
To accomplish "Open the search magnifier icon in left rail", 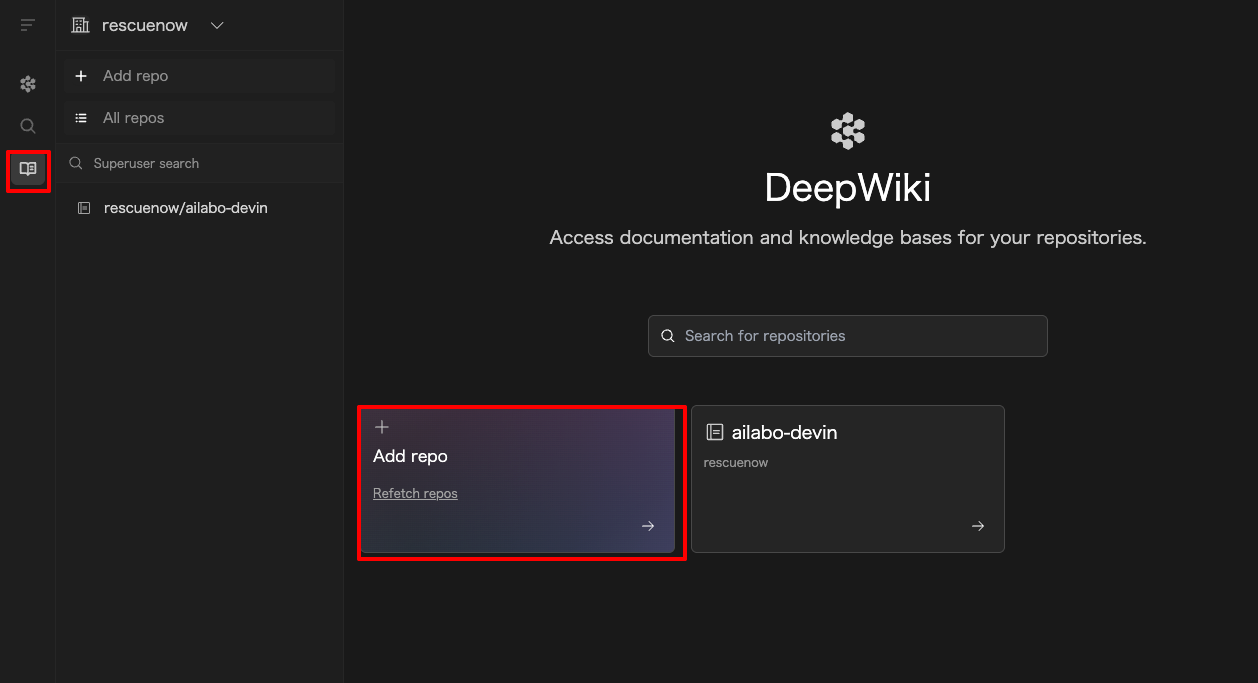I will (x=28, y=126).
